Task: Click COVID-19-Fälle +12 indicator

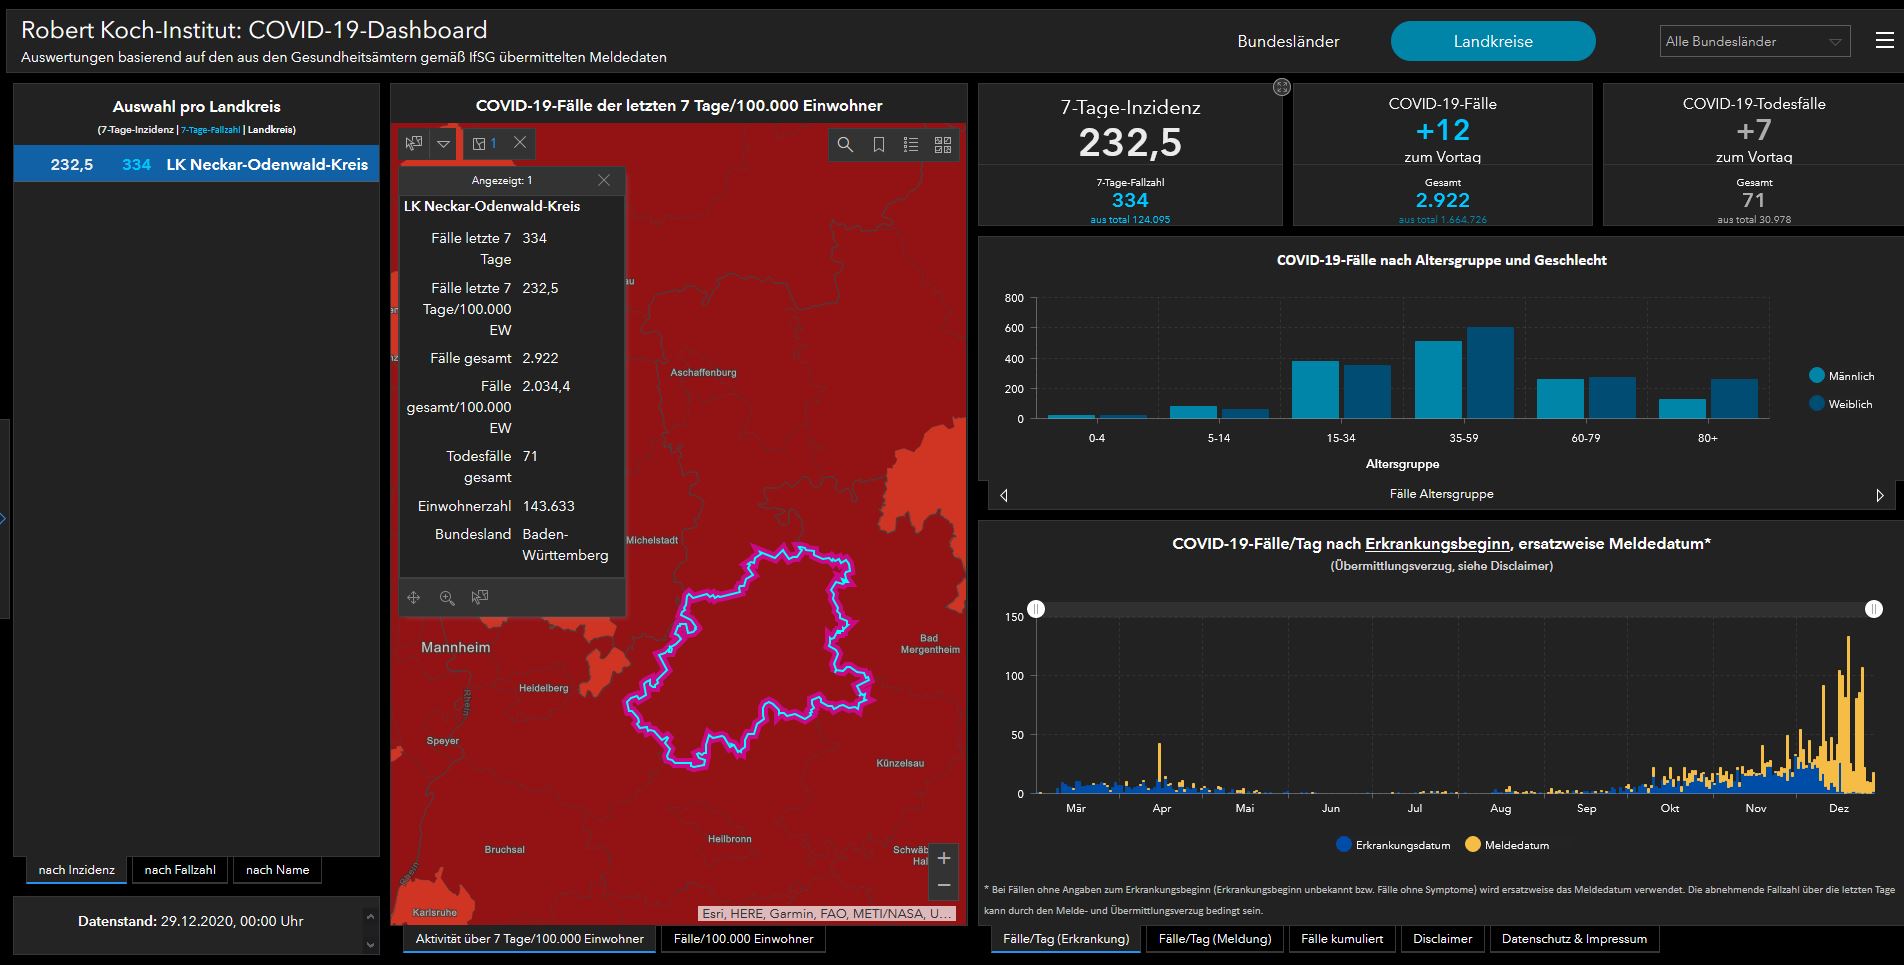Action: tap(1443, 130)
